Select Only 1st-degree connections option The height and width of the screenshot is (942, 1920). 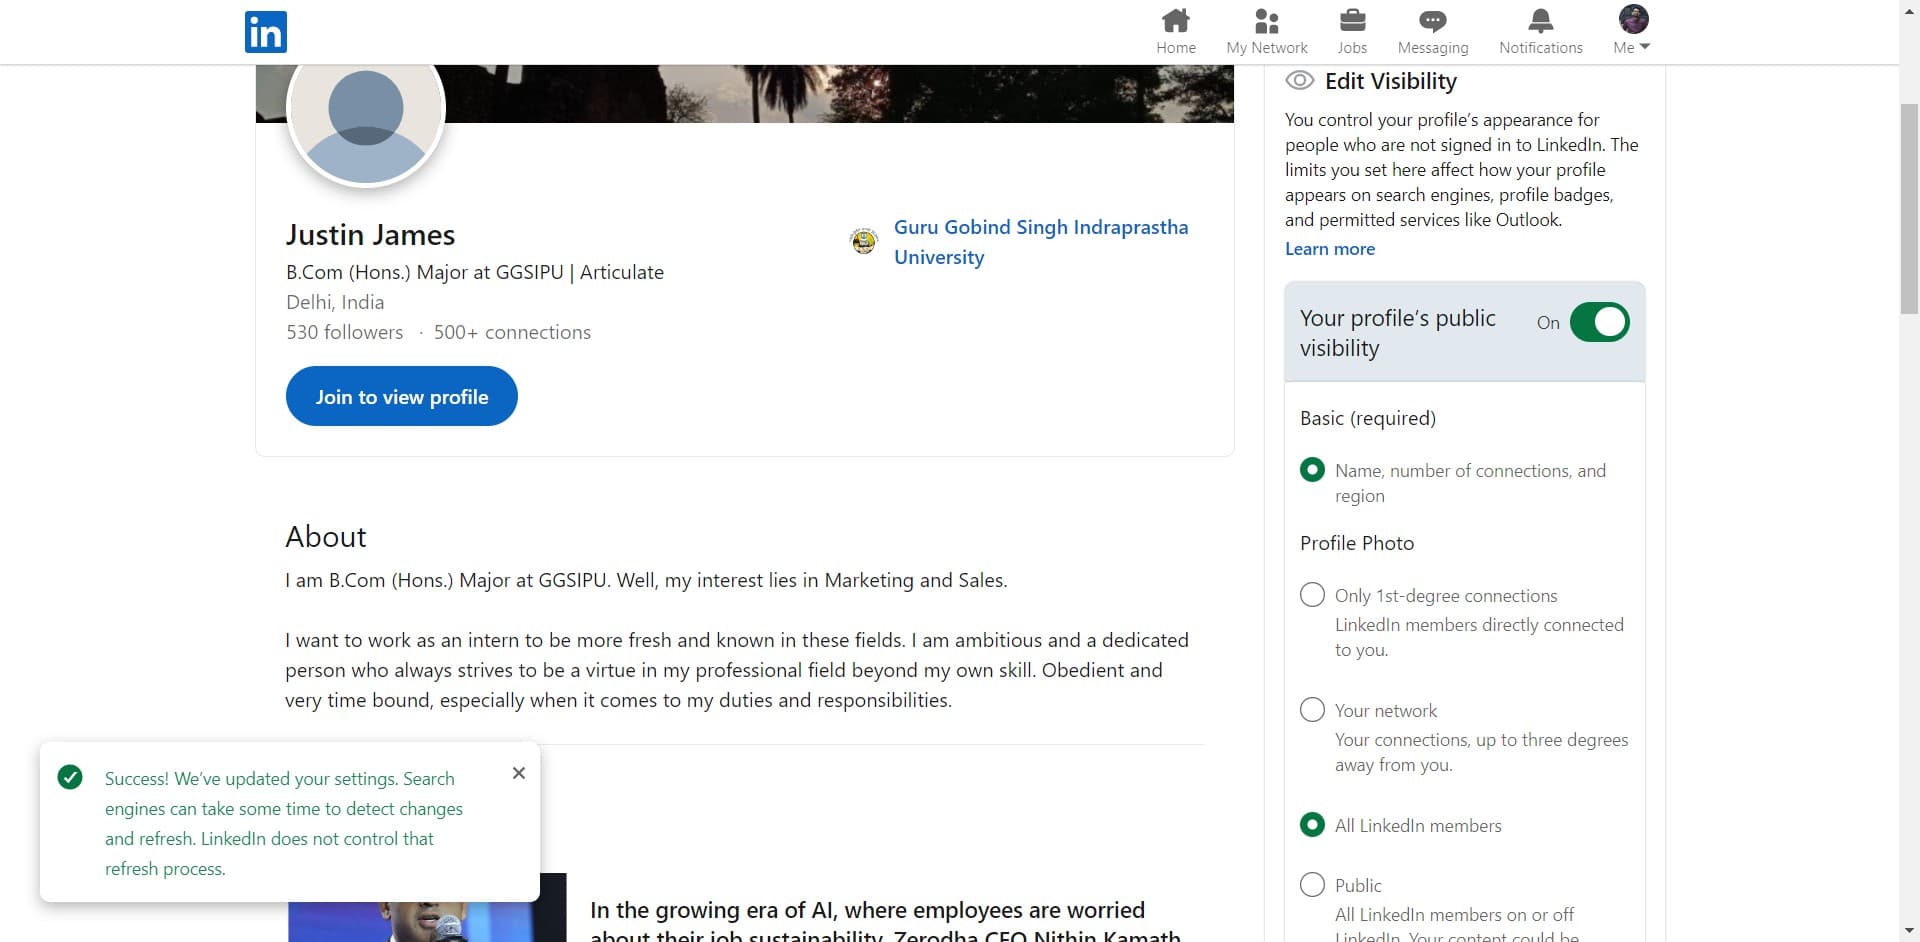[1311, 594]
